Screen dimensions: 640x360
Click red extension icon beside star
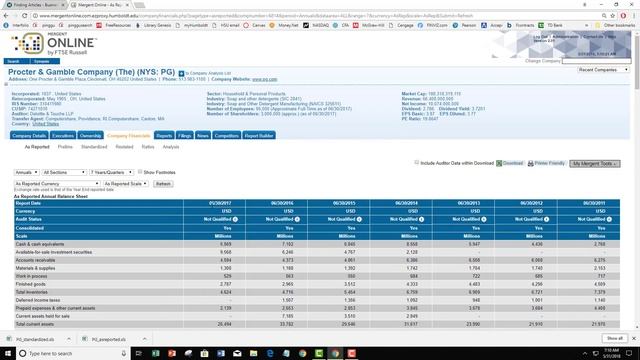pyautogui.click(x=623, y=16)
